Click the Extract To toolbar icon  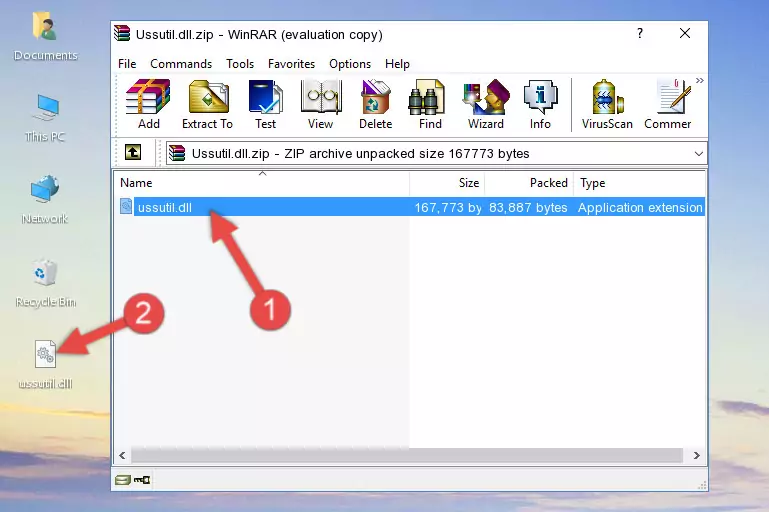point(207,104)
